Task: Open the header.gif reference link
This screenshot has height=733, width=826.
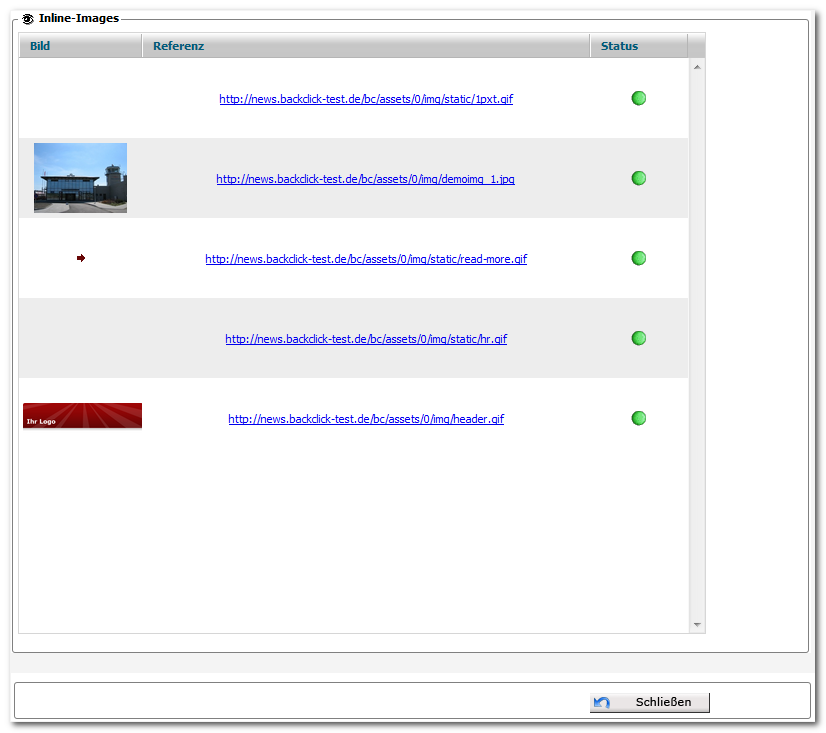Action: click(366, 419)
